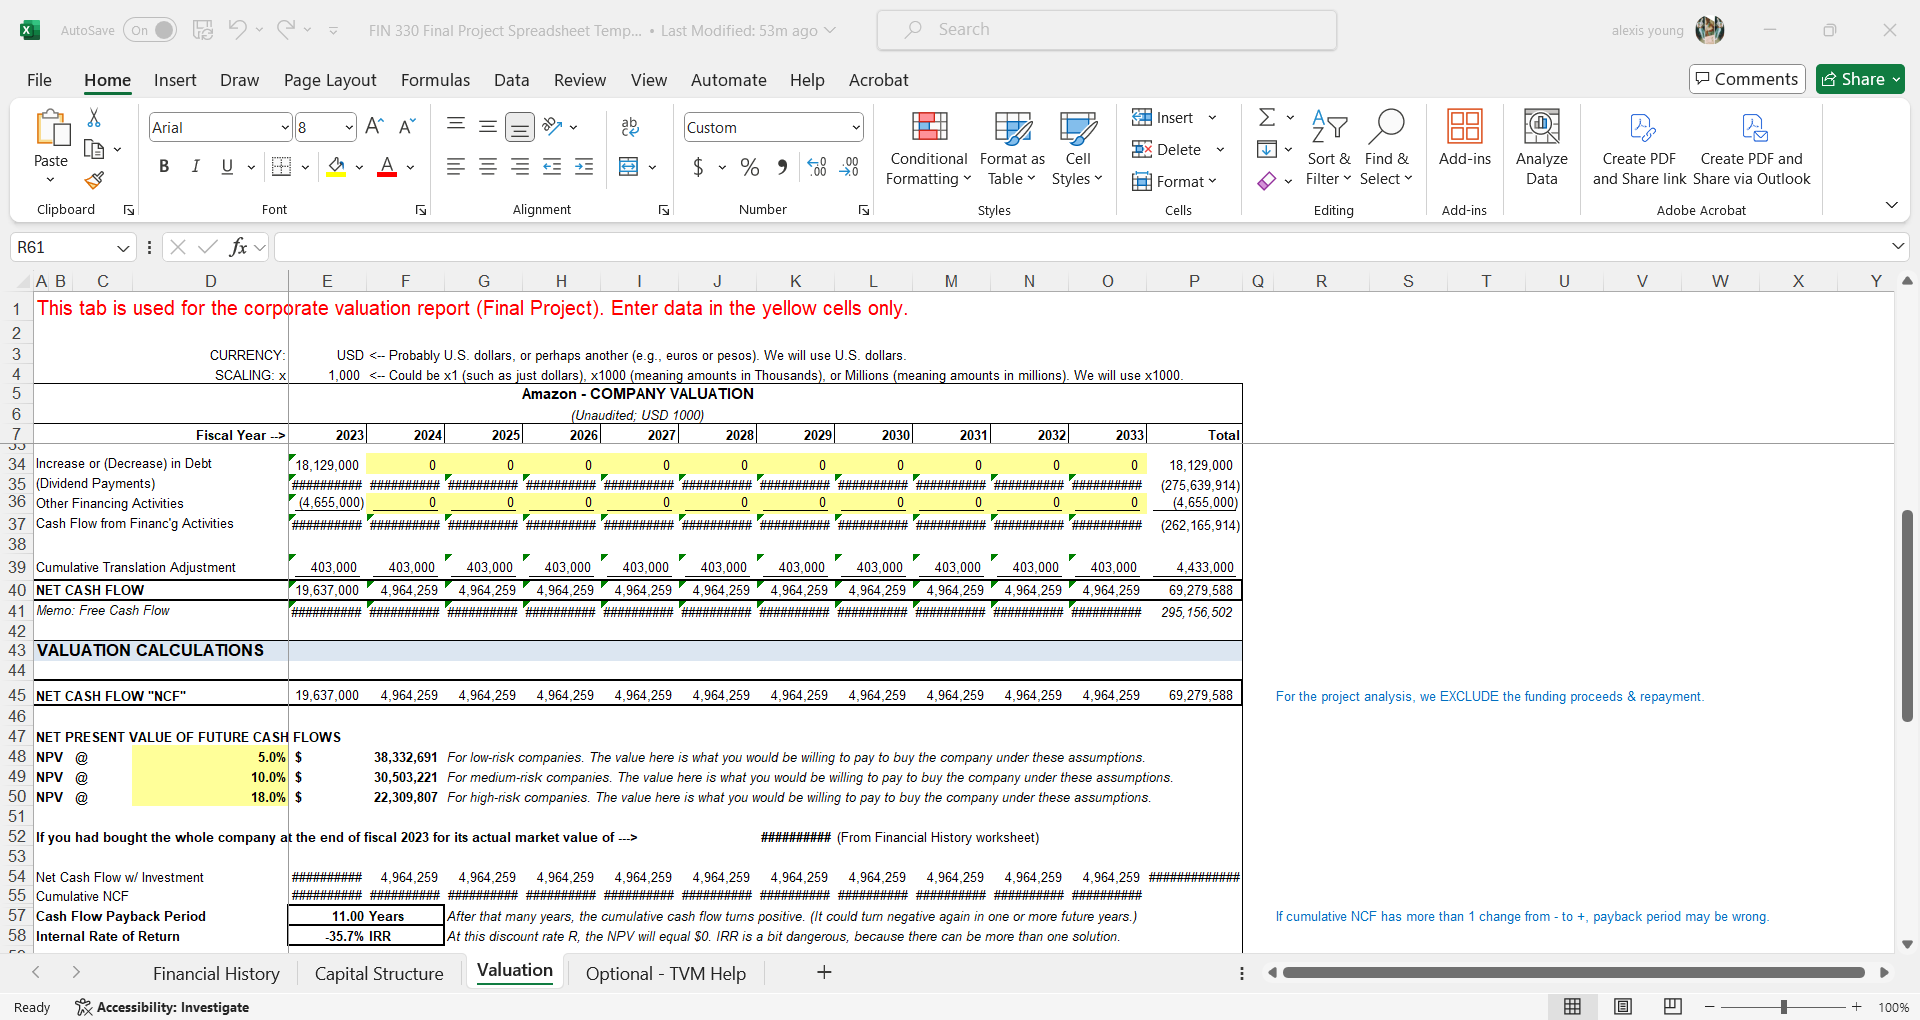Open Conditional Formatting options
This screenshot has width=1920, height=1020.
click(928, 148)
